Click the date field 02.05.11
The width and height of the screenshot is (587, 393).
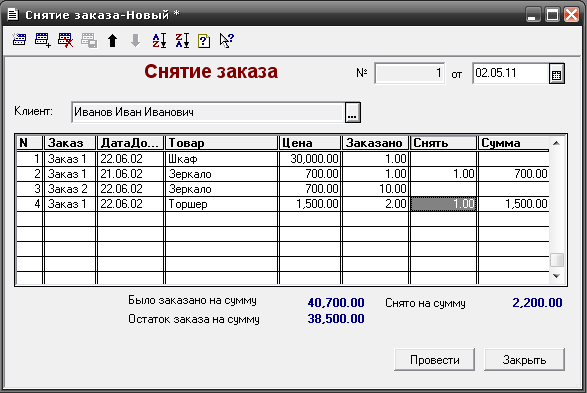click(511, 73)
